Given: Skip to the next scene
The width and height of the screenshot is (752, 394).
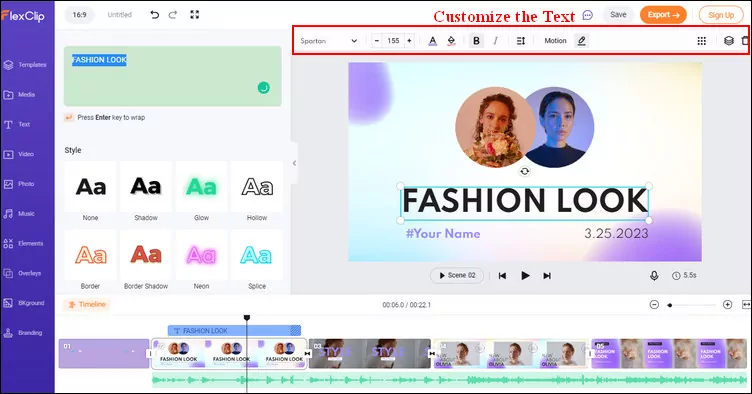Looking at the screenshot, I should coord(547,276).
